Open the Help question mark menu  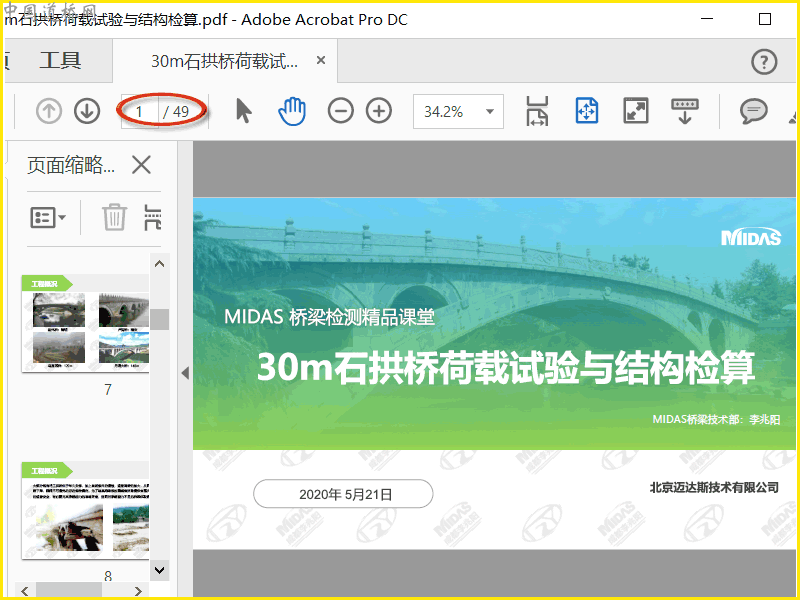(764, 62)
